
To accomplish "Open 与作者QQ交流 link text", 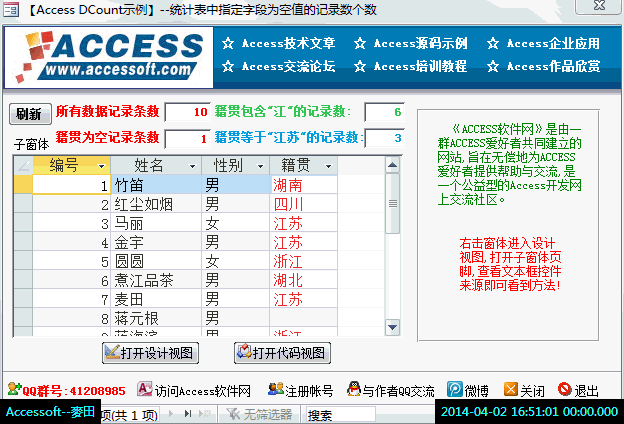I will [398, 391].
